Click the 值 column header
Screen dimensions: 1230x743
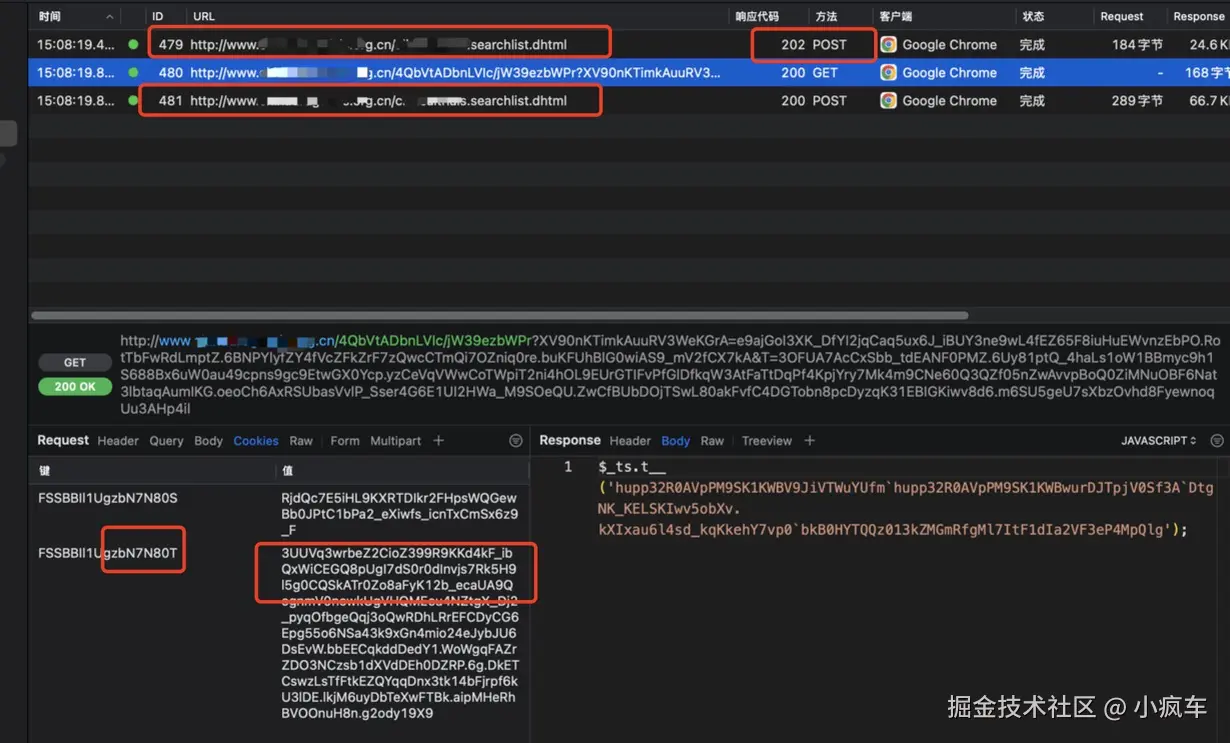pyautogui.click(x=288, y=470)
